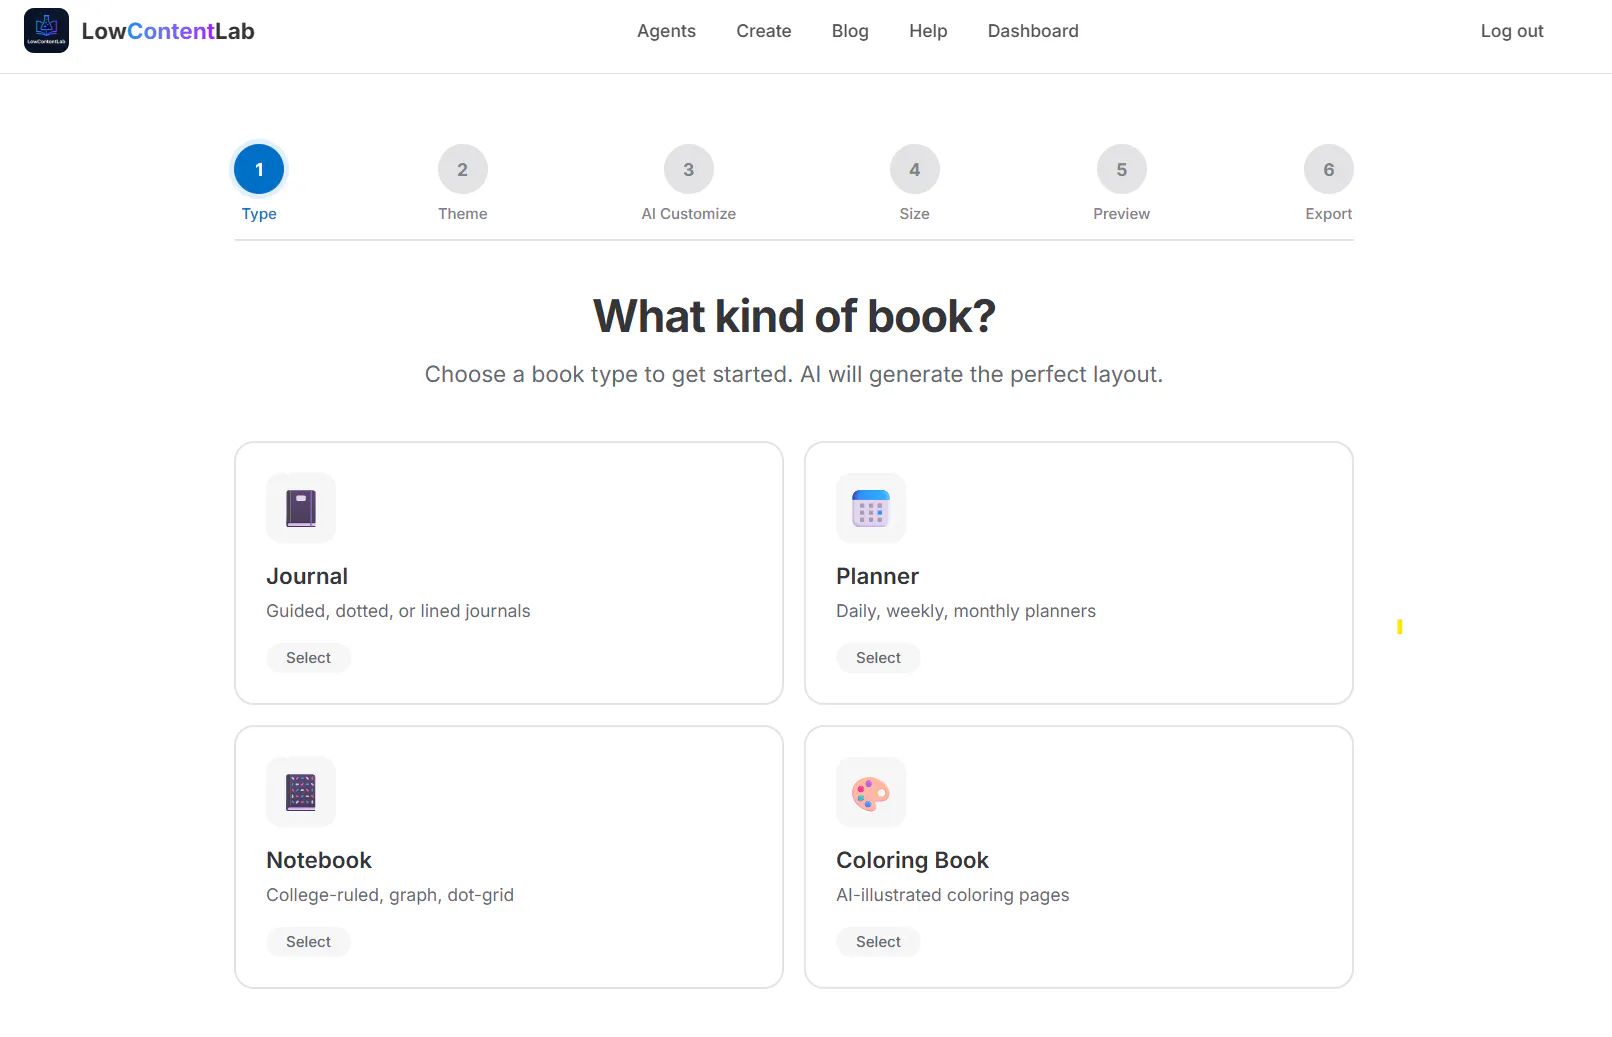Click the 'What kind of book?' heading
Viewport: 1612px width, 1037px height.
tap(794, 316)
